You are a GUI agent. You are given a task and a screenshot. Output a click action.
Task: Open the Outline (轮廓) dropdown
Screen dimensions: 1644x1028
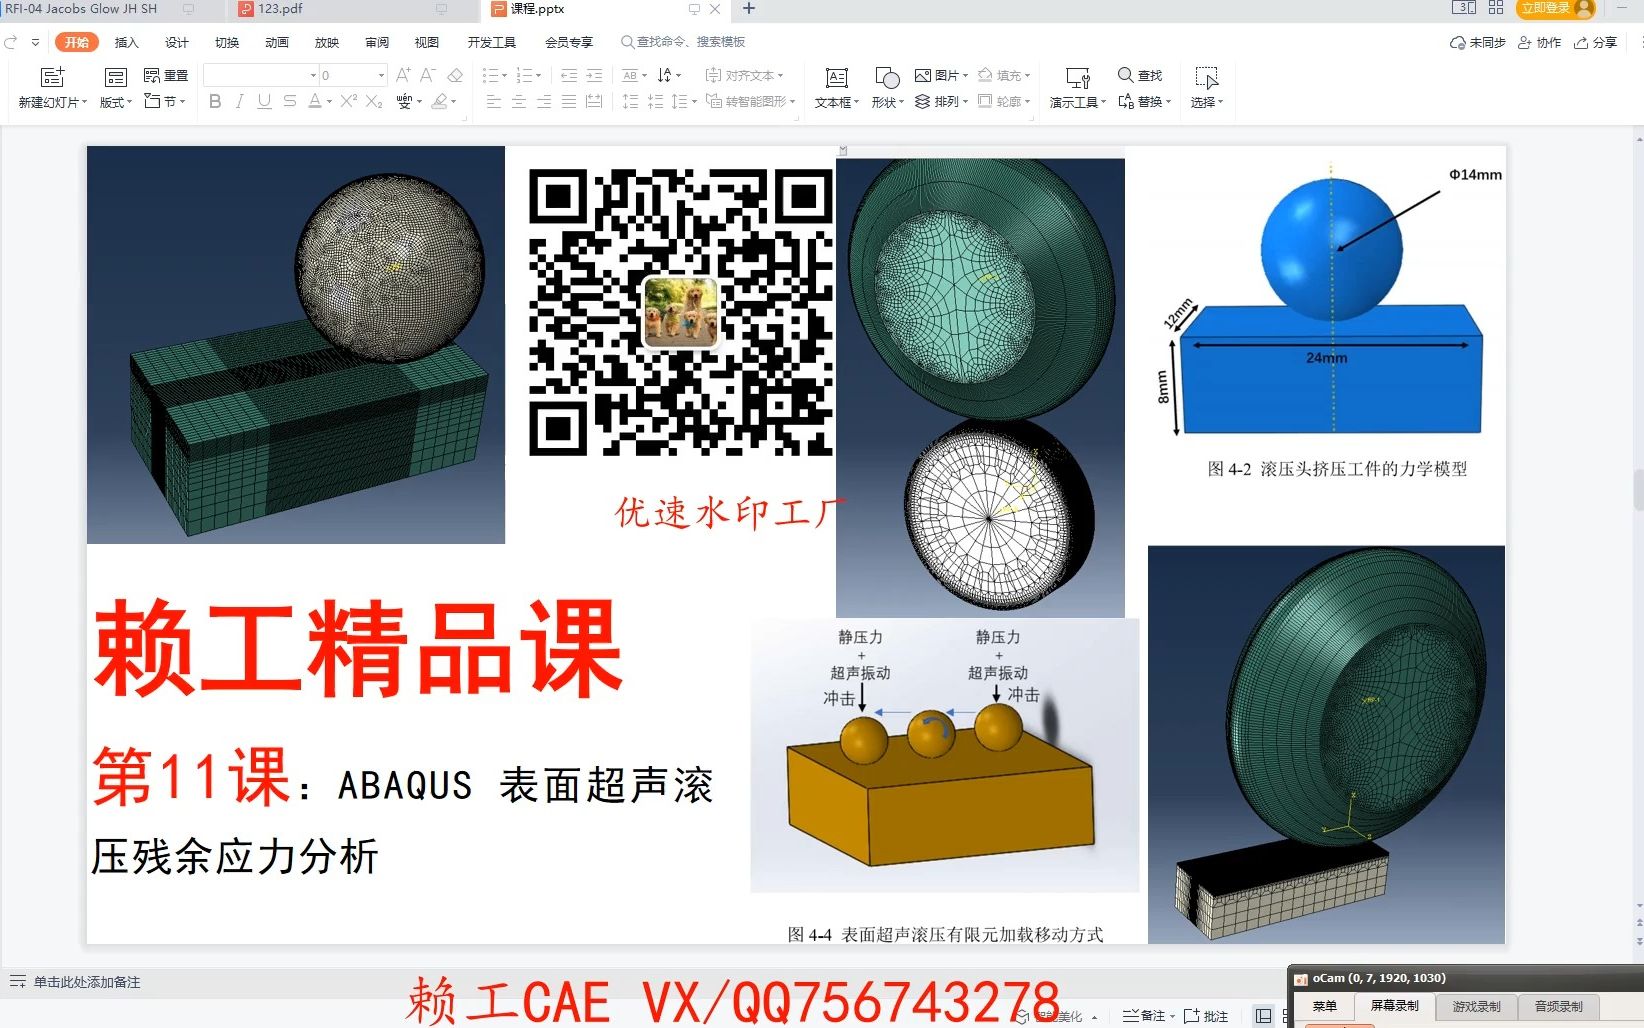click(1003, 101)
